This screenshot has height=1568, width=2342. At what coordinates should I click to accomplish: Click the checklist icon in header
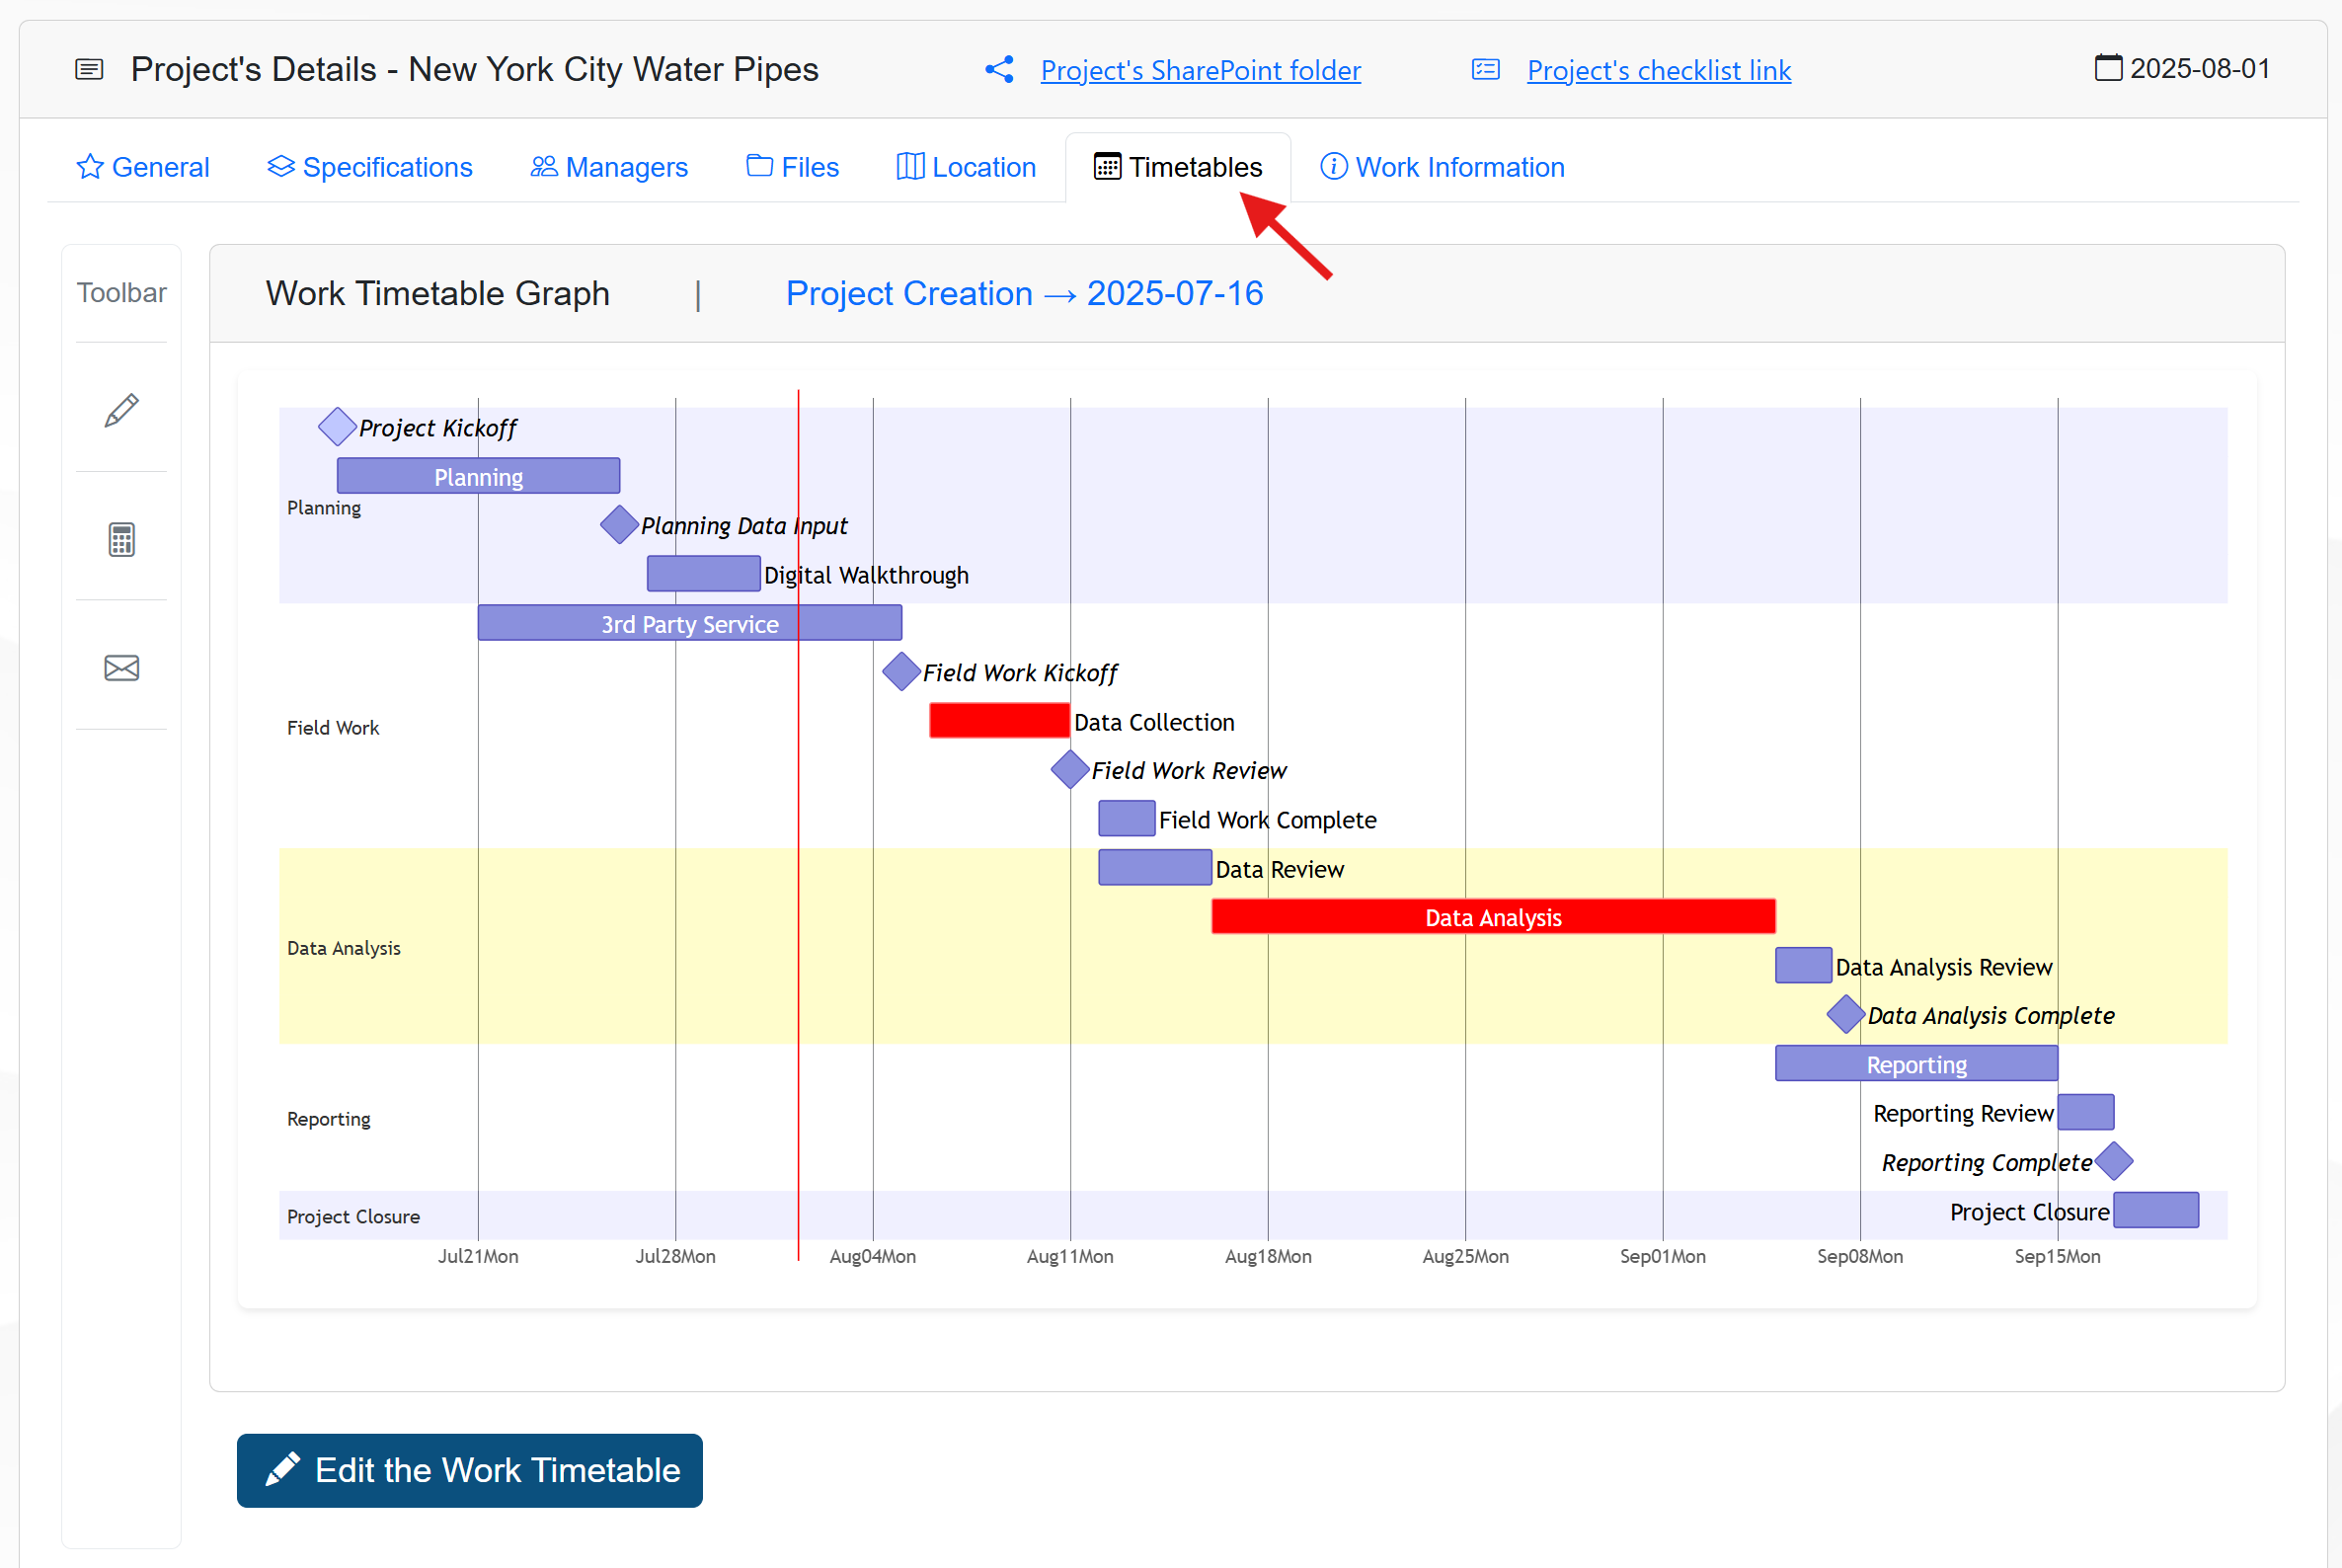(1486, 69)
